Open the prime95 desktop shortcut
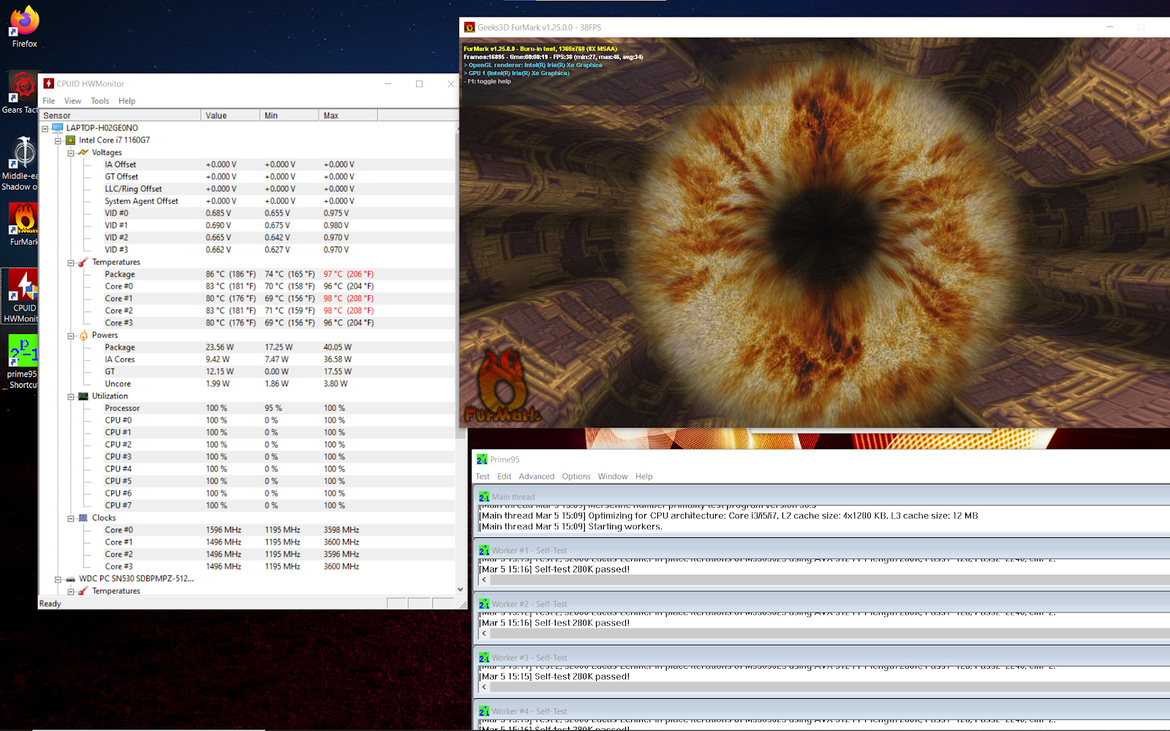 pyautogui.click(x=22, y=361)
